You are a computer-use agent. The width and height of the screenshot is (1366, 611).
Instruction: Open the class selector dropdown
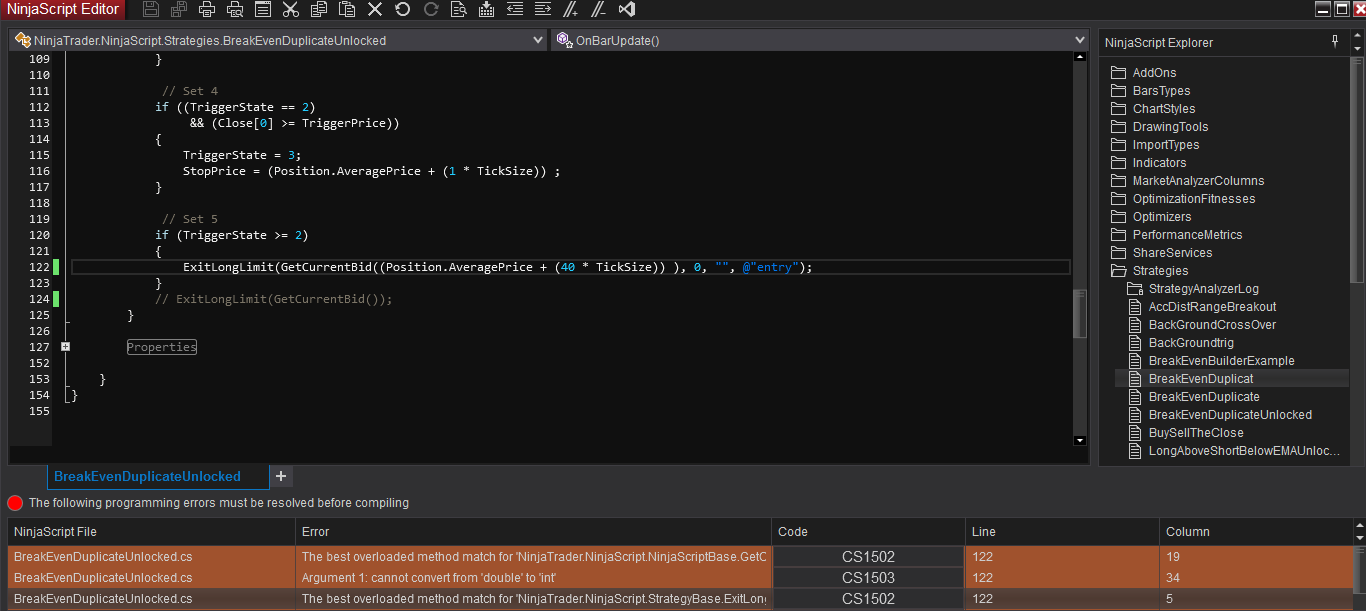click(x=538, y=41)
